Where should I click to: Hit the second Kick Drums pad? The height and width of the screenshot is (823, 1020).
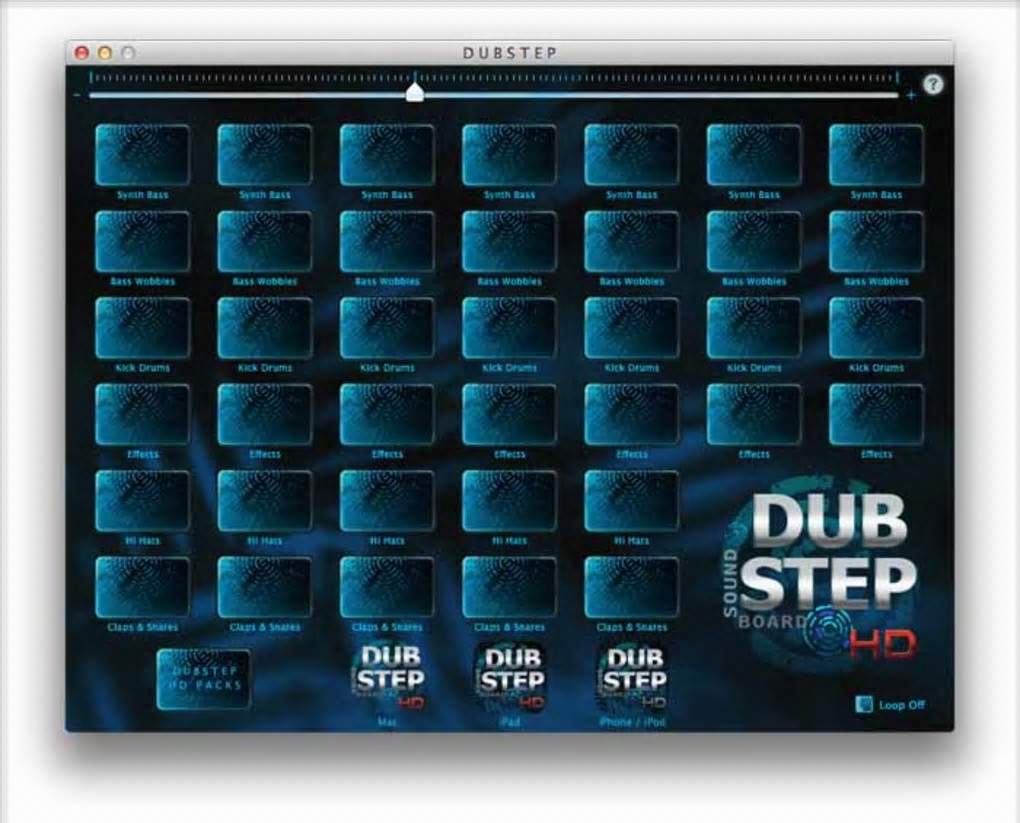(265, 328)
